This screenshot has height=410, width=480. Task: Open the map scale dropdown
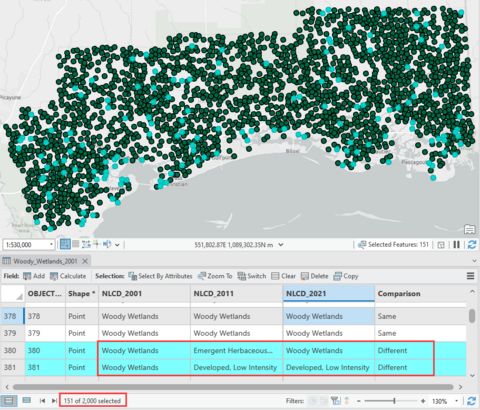51,245
